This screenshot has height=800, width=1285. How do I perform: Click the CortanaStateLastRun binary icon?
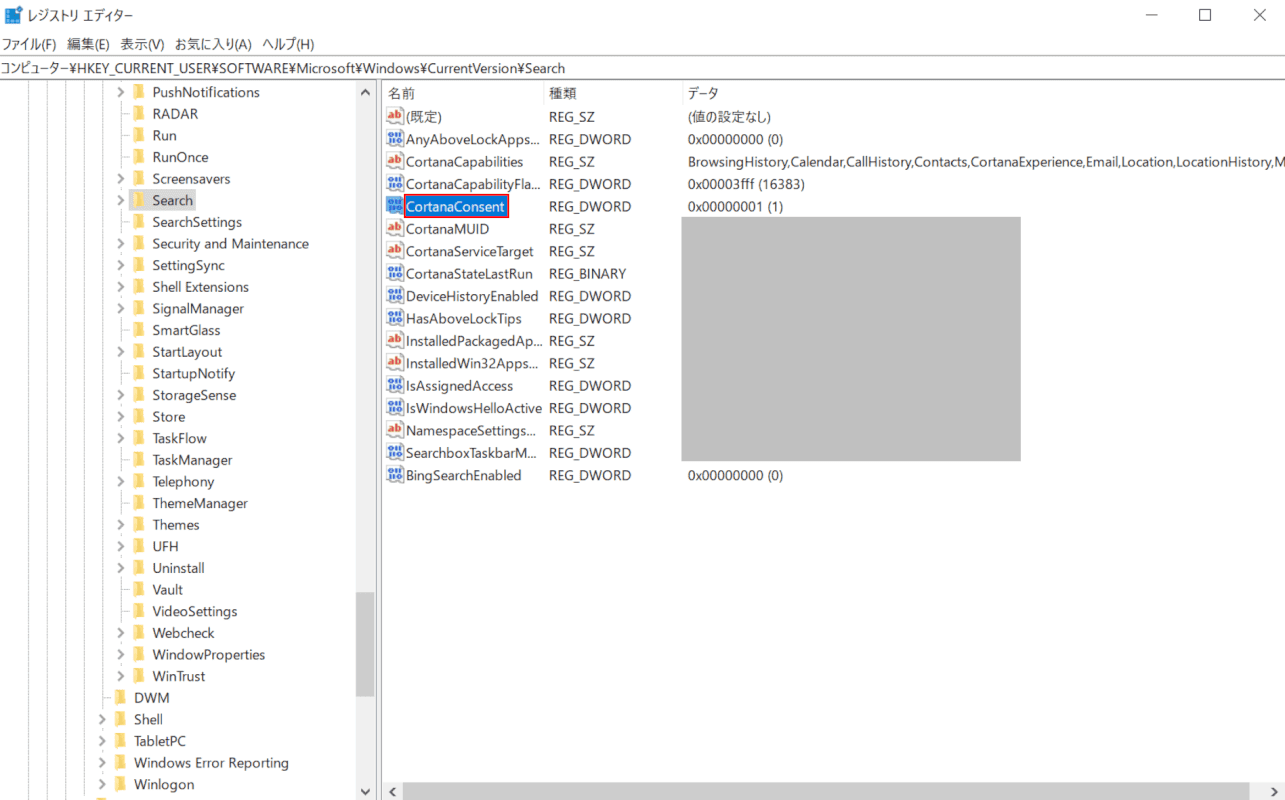tap(394, 273)
